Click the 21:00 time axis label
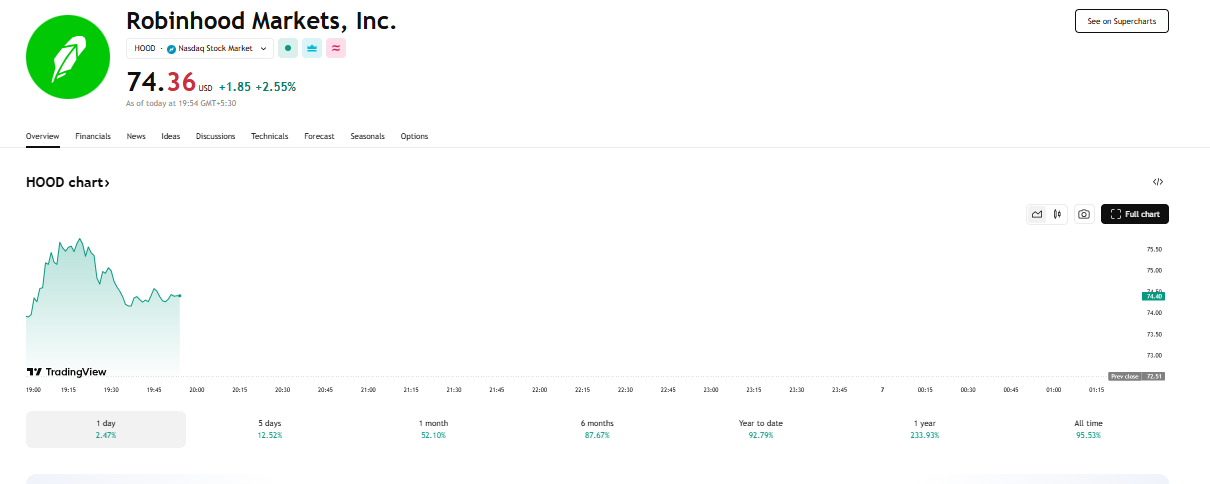Image resolution: width=1210 pixels, height=484 pixels. pyautogui.click(x=368, y=389)
